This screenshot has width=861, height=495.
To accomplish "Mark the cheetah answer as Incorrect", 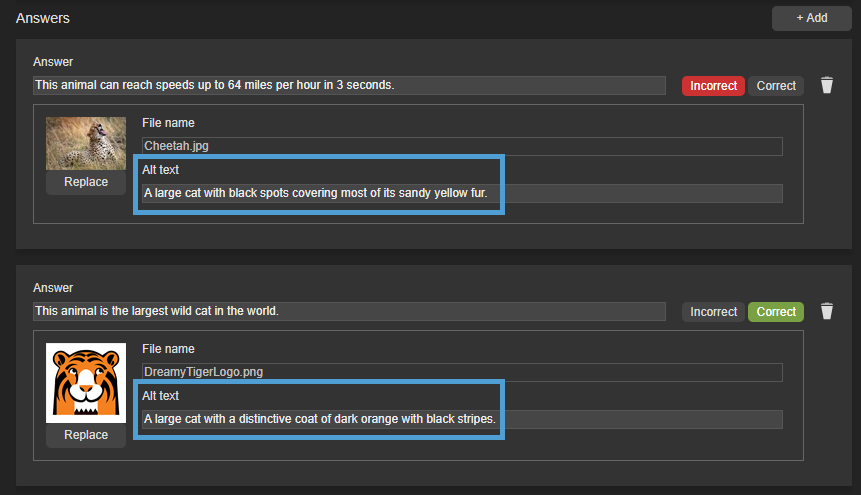I will 713,86.
